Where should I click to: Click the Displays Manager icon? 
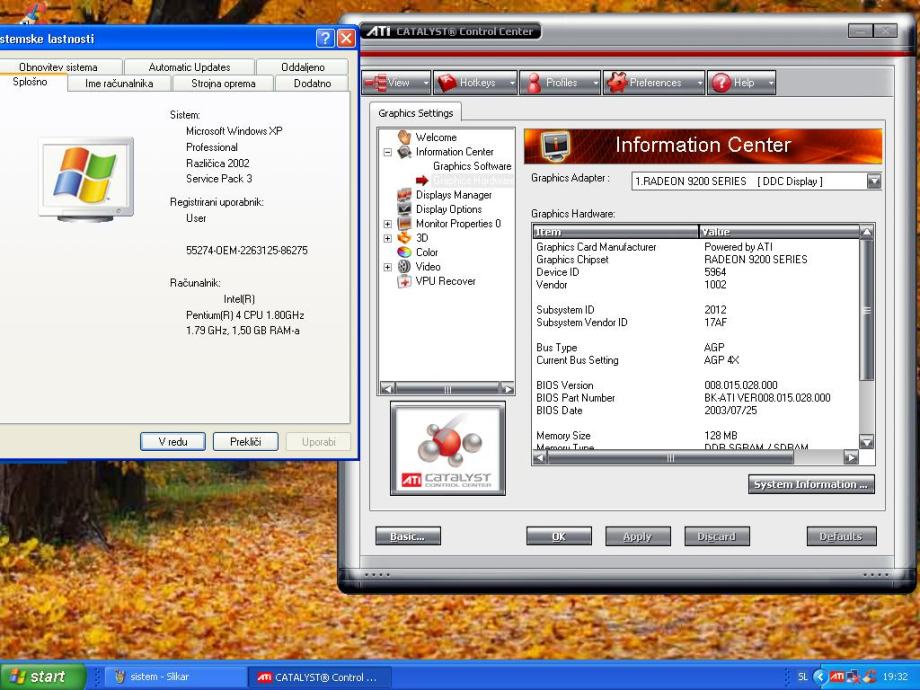(x=404, y=195)
